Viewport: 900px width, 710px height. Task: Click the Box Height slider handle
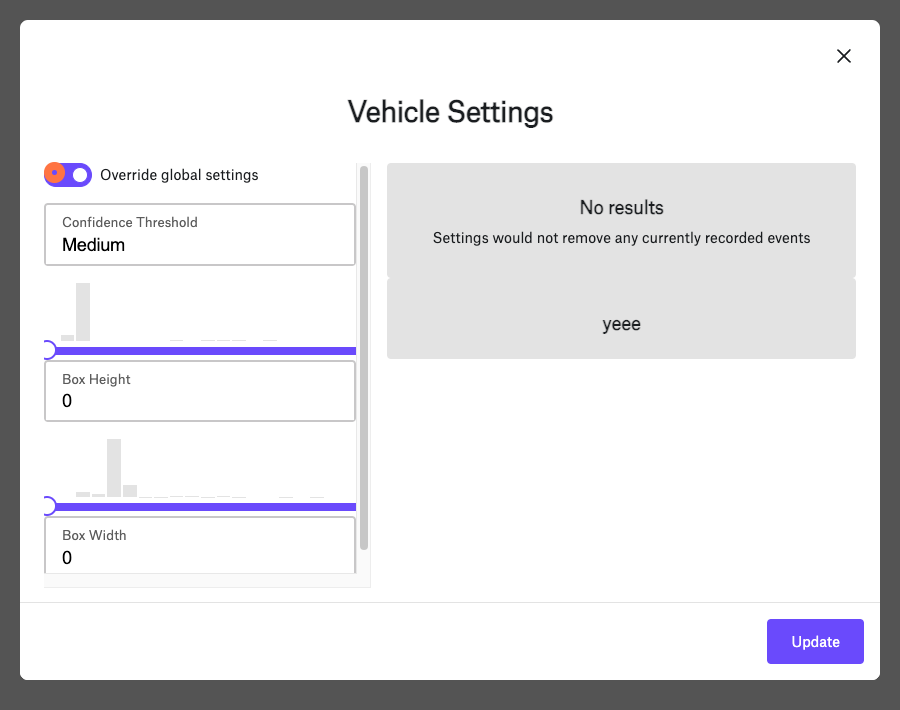(49, 506)
